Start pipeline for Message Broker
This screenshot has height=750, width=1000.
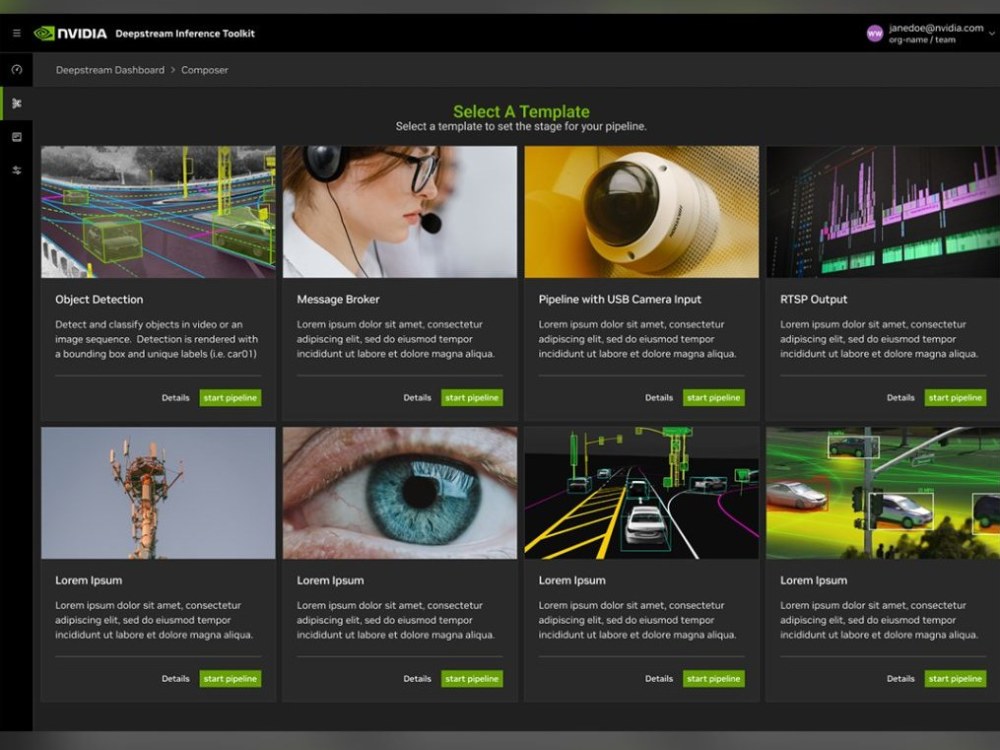tap(472, 398)
